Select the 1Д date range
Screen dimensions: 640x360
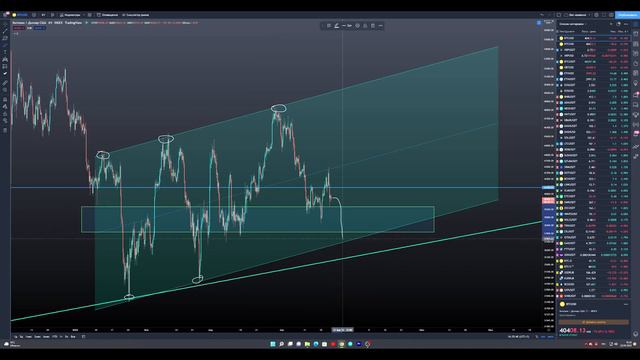point(16,337)
